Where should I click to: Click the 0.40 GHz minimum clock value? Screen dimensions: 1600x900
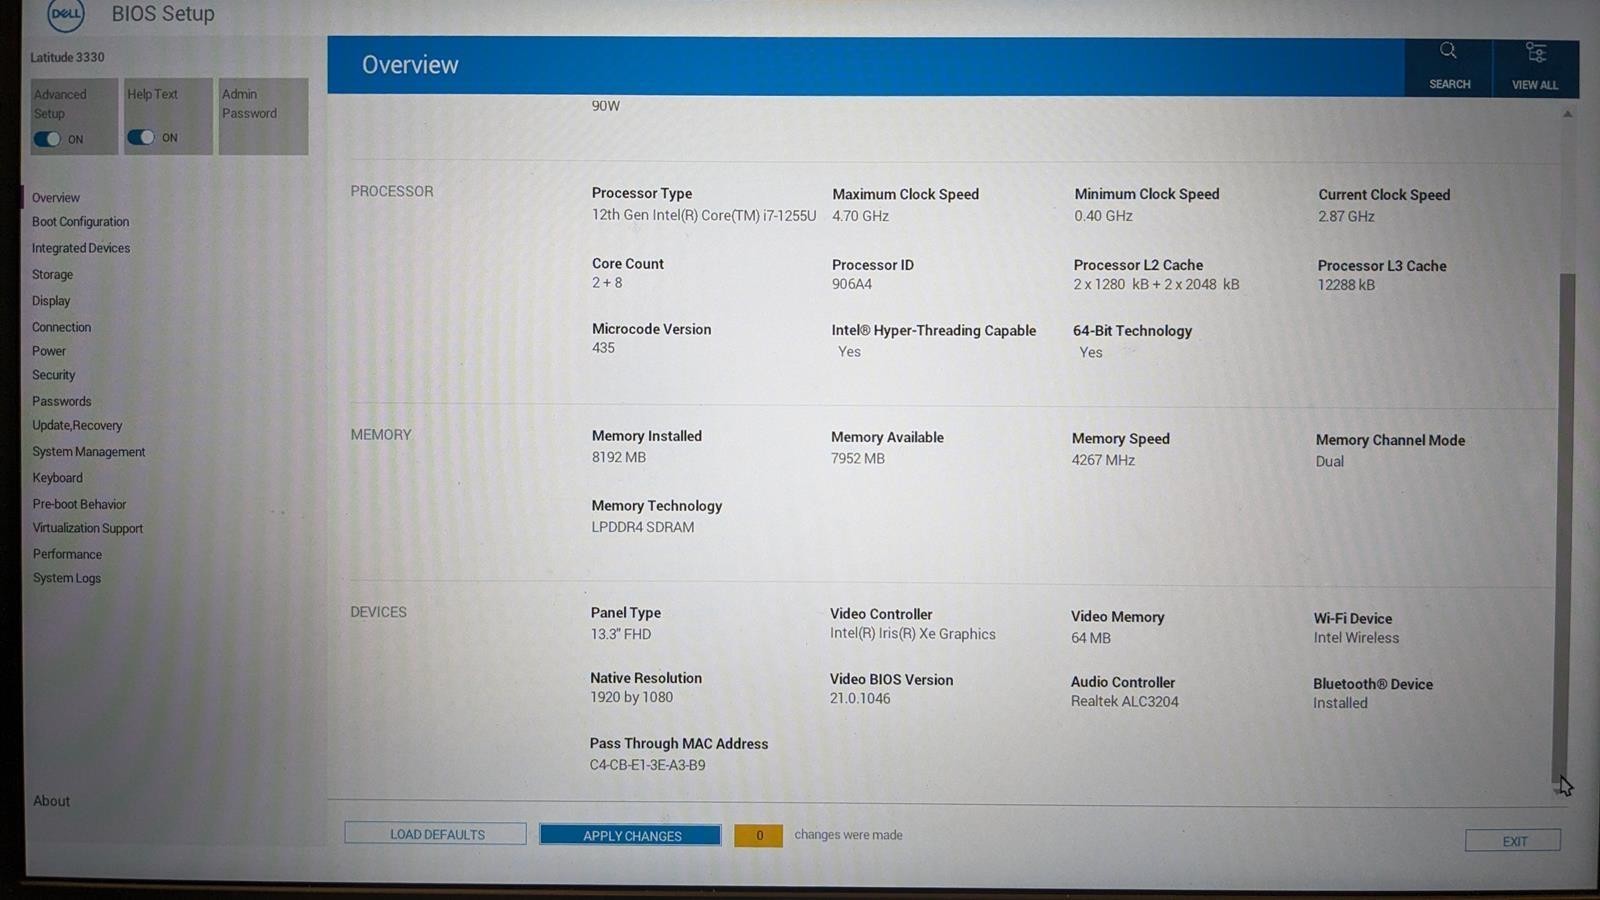tap(1104, 216)
